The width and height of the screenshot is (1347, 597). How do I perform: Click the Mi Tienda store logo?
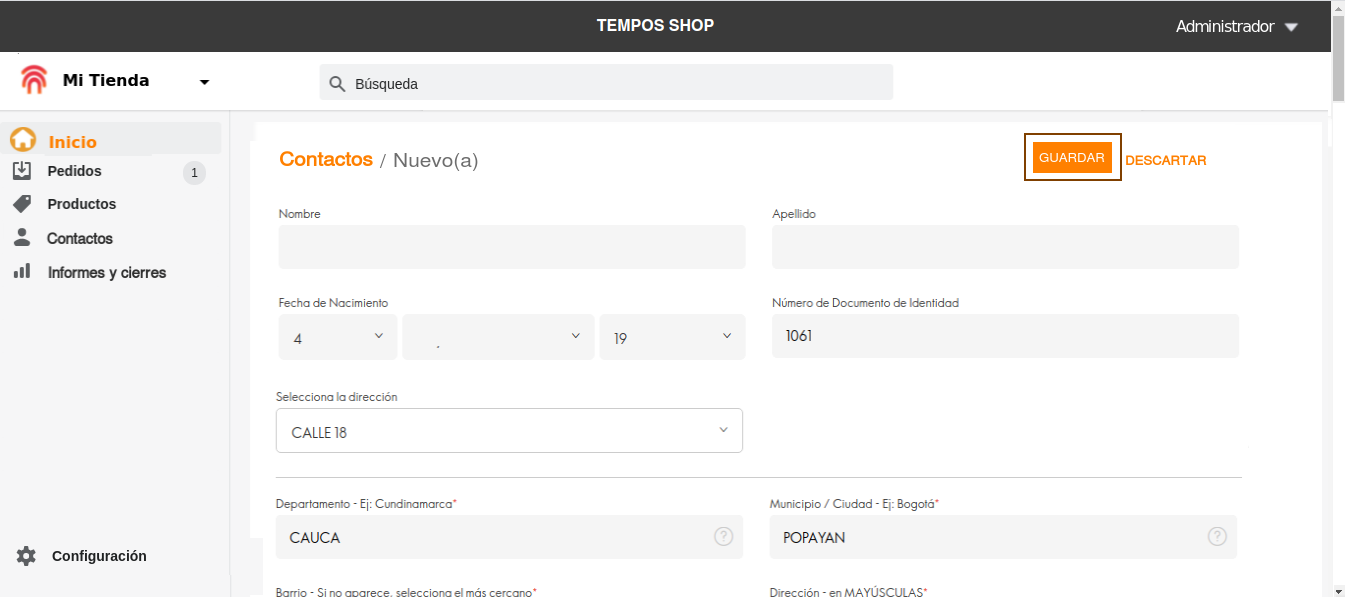point(34,80)
